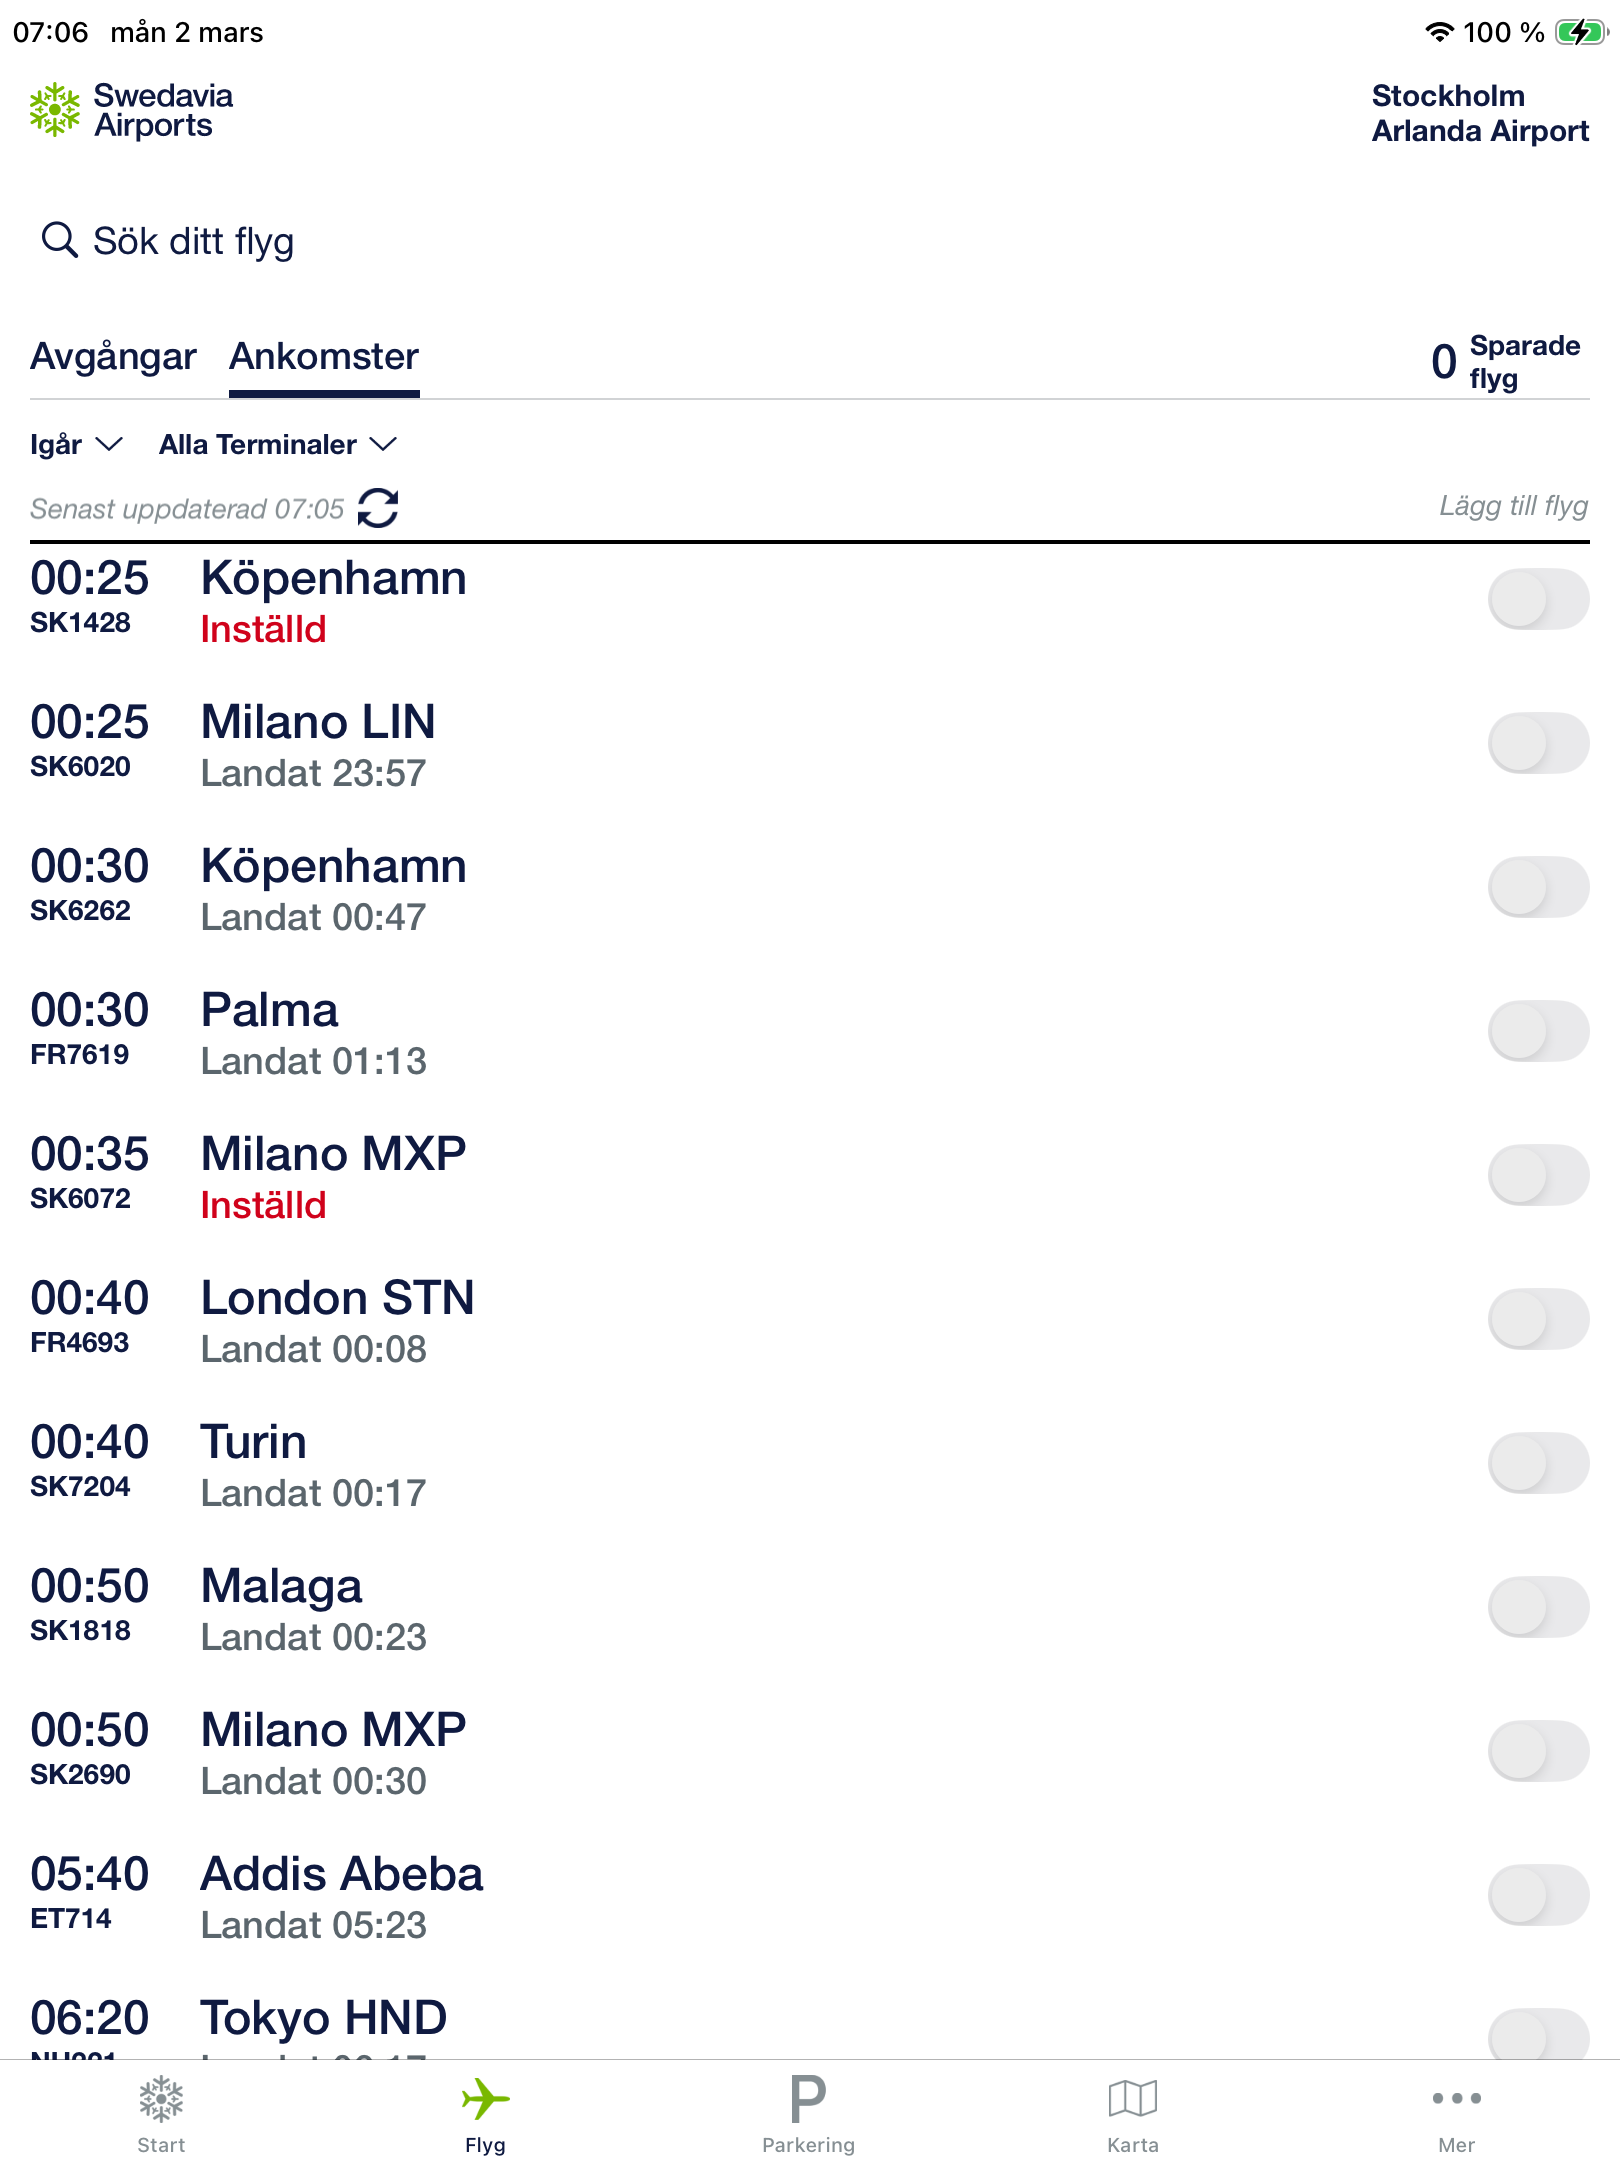
Task: Open flight details for London STN FR4693
Action: coord(337,1319)
